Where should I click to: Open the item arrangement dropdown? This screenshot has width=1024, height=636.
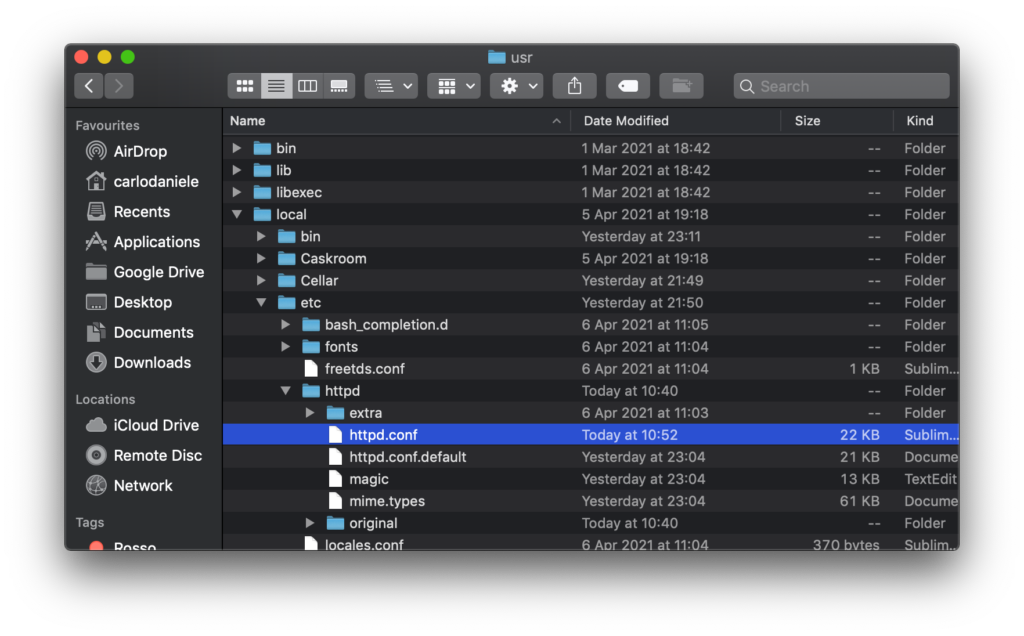coord(391,86)
